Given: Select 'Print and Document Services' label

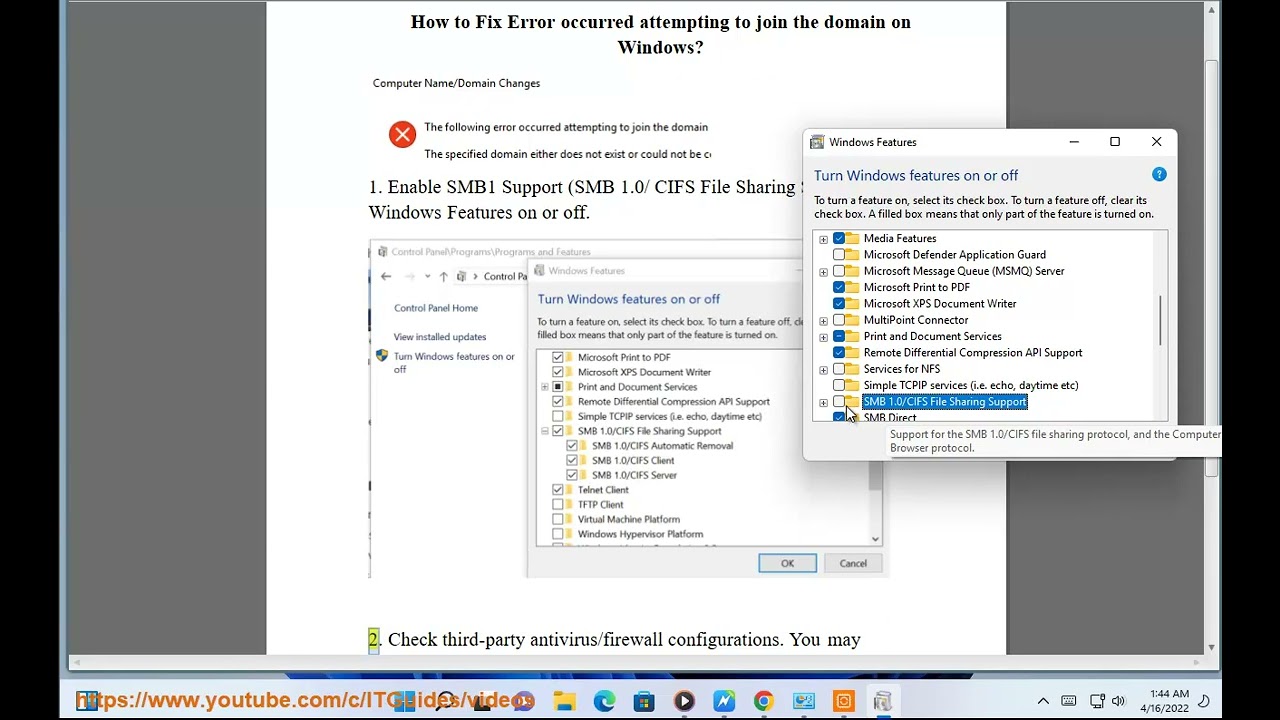Looking at the screenshot, I should coord(933,336).
